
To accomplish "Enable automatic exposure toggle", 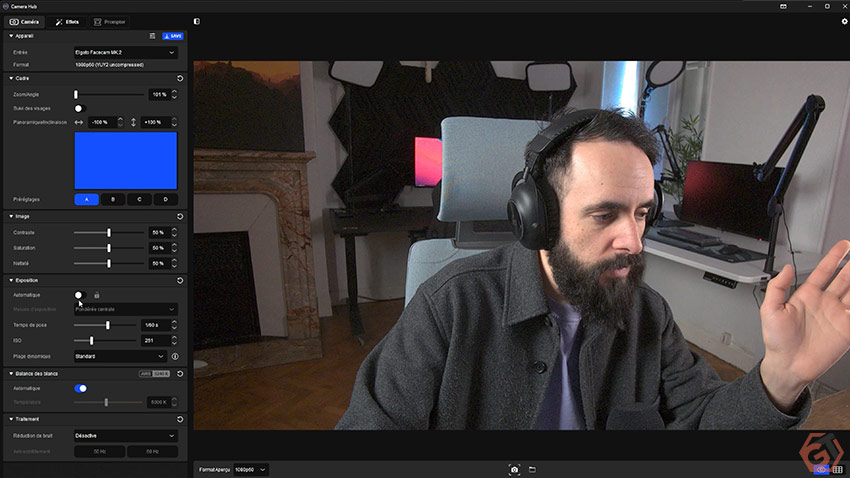I will click(x=80, y=295).
